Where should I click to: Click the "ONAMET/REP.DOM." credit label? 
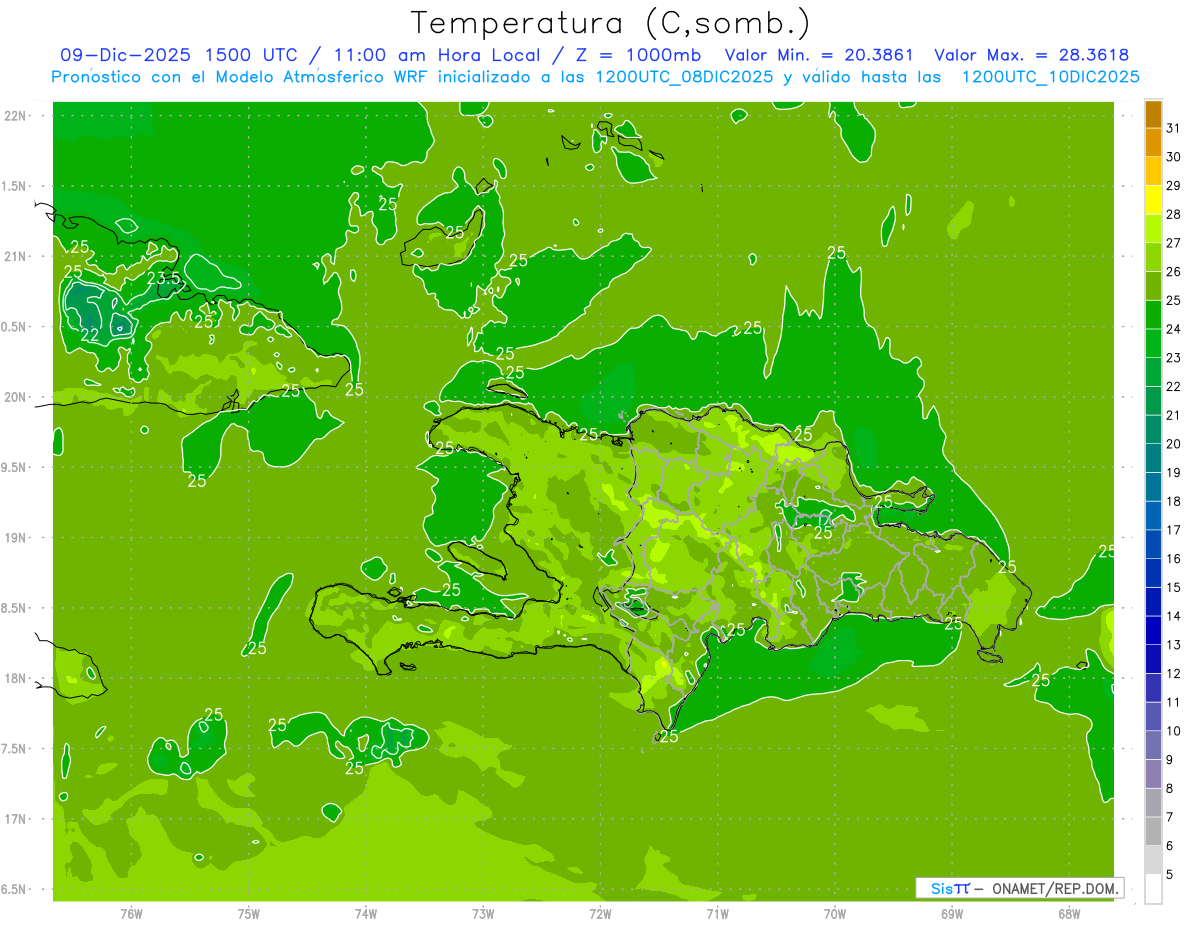(1054, 888)
